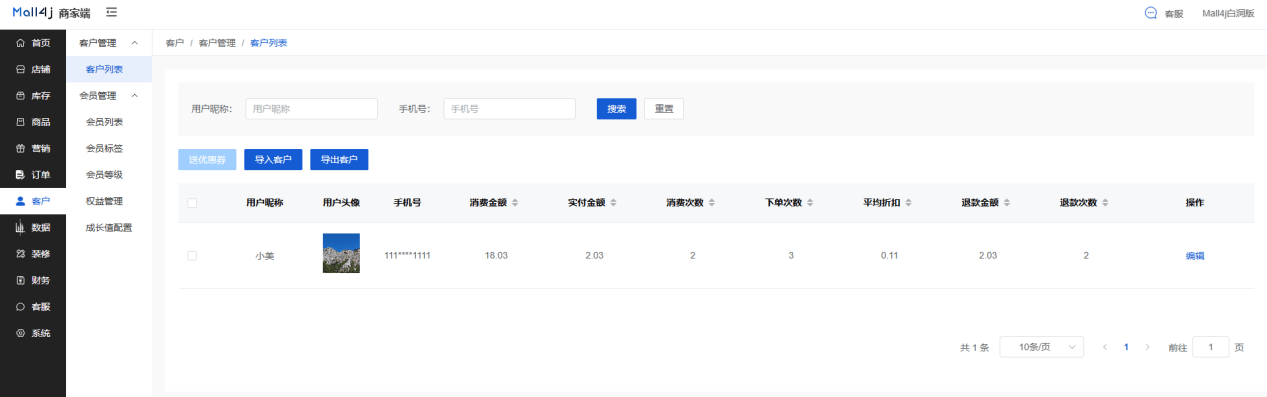
Task: Collapse the sidebar with the hamburger icon
Action: tap(111, 12)
